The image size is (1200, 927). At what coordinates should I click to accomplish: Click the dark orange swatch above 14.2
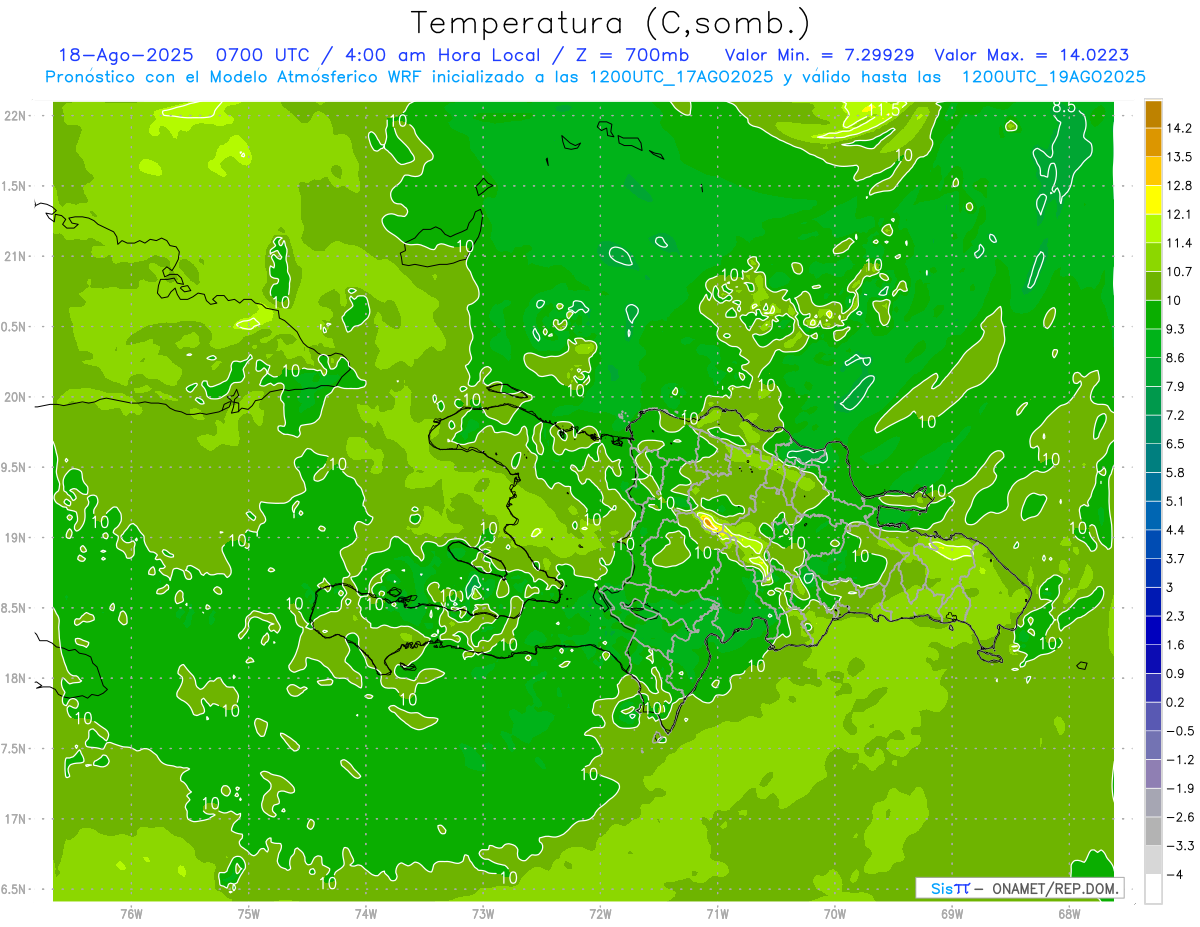1153,114
